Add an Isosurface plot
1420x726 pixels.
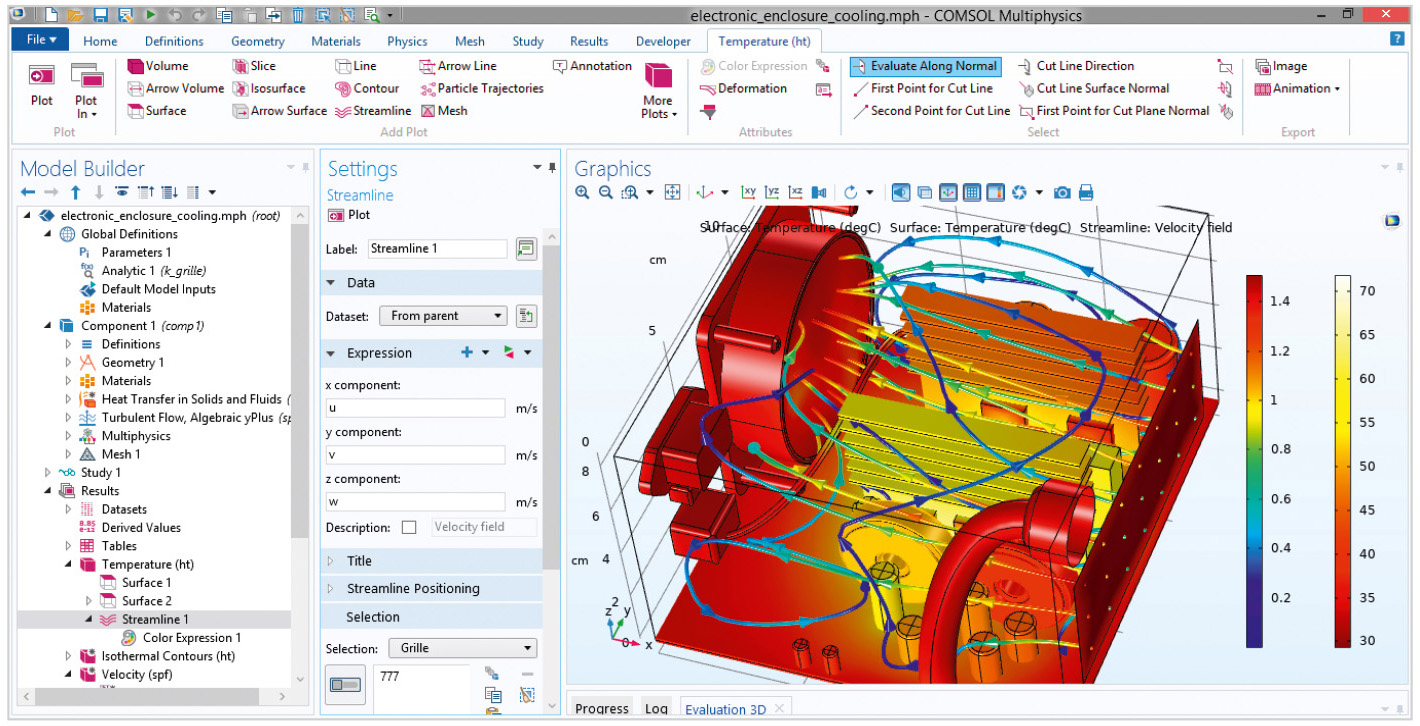(x=269, y=88)
